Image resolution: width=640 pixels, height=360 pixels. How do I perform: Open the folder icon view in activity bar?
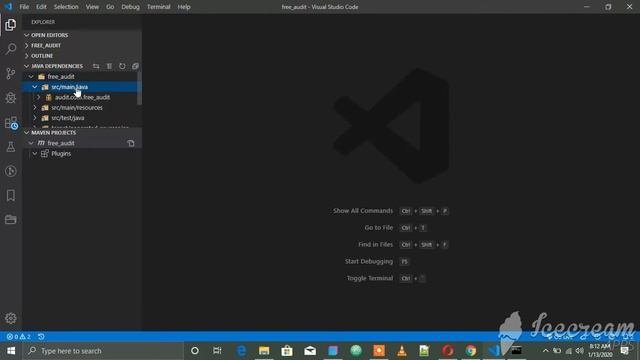(11, 220)
